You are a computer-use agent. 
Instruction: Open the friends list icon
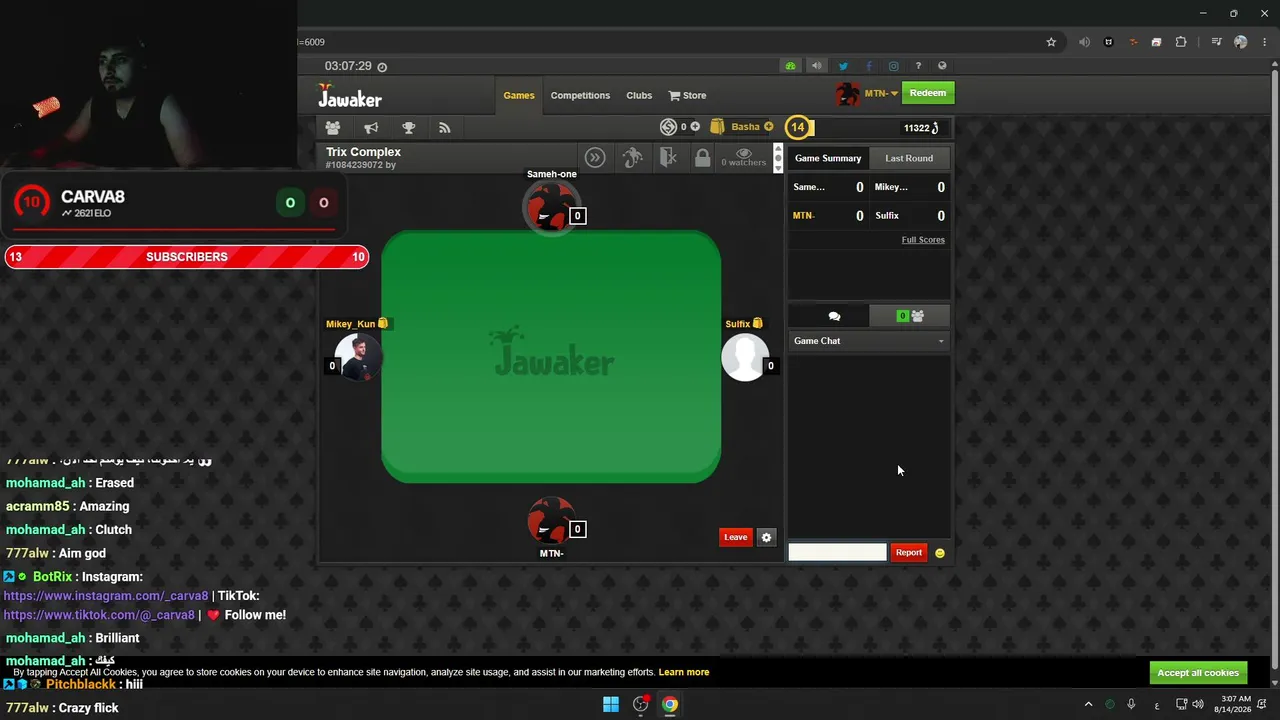click(x=333, y=128)
